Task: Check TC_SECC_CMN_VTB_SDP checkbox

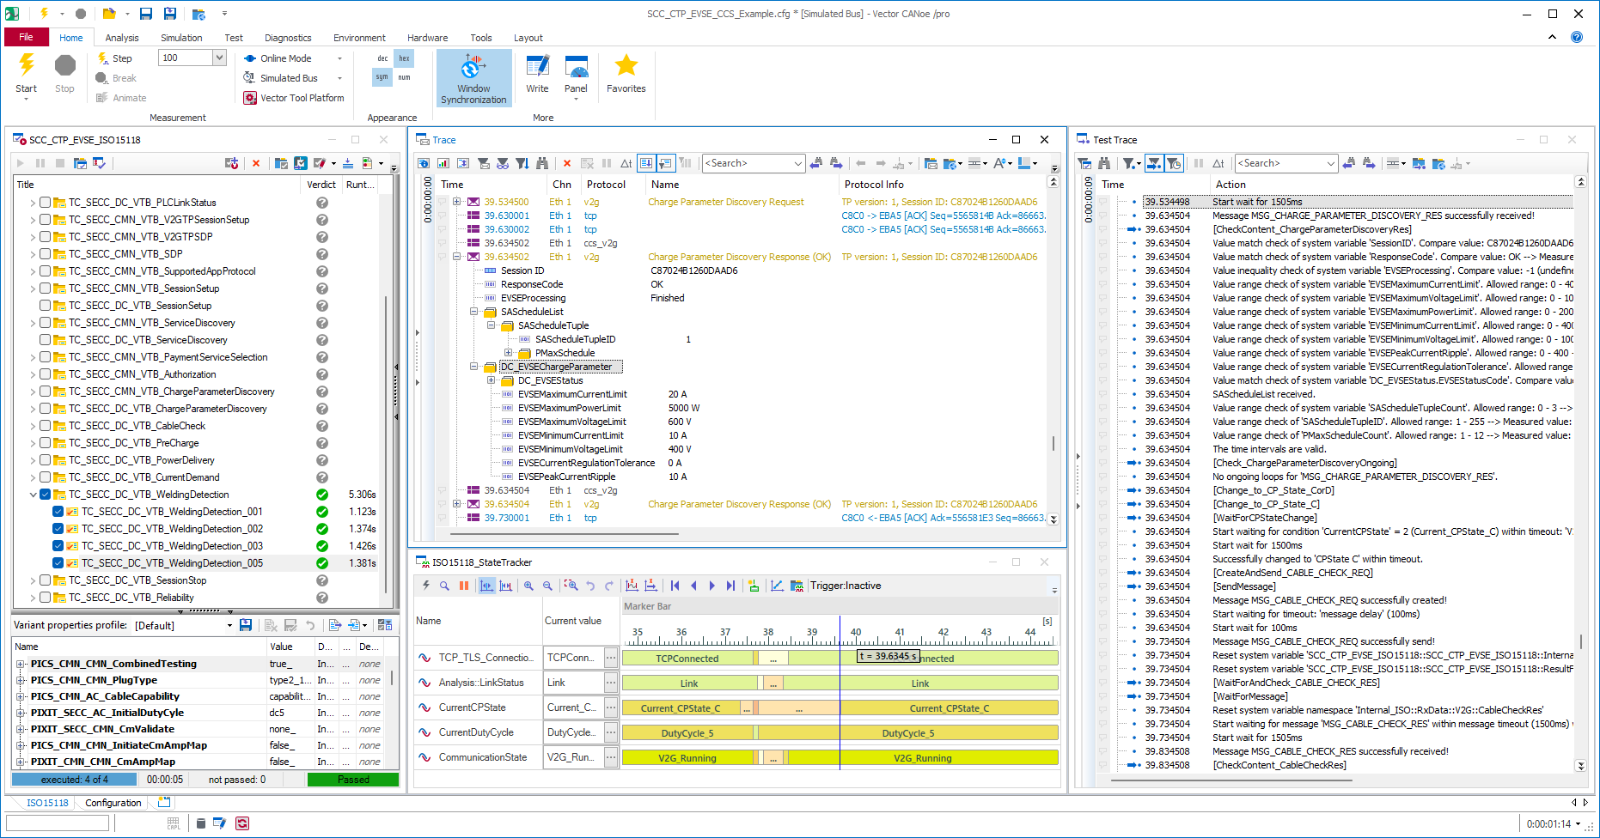Action: coord(45,254)
